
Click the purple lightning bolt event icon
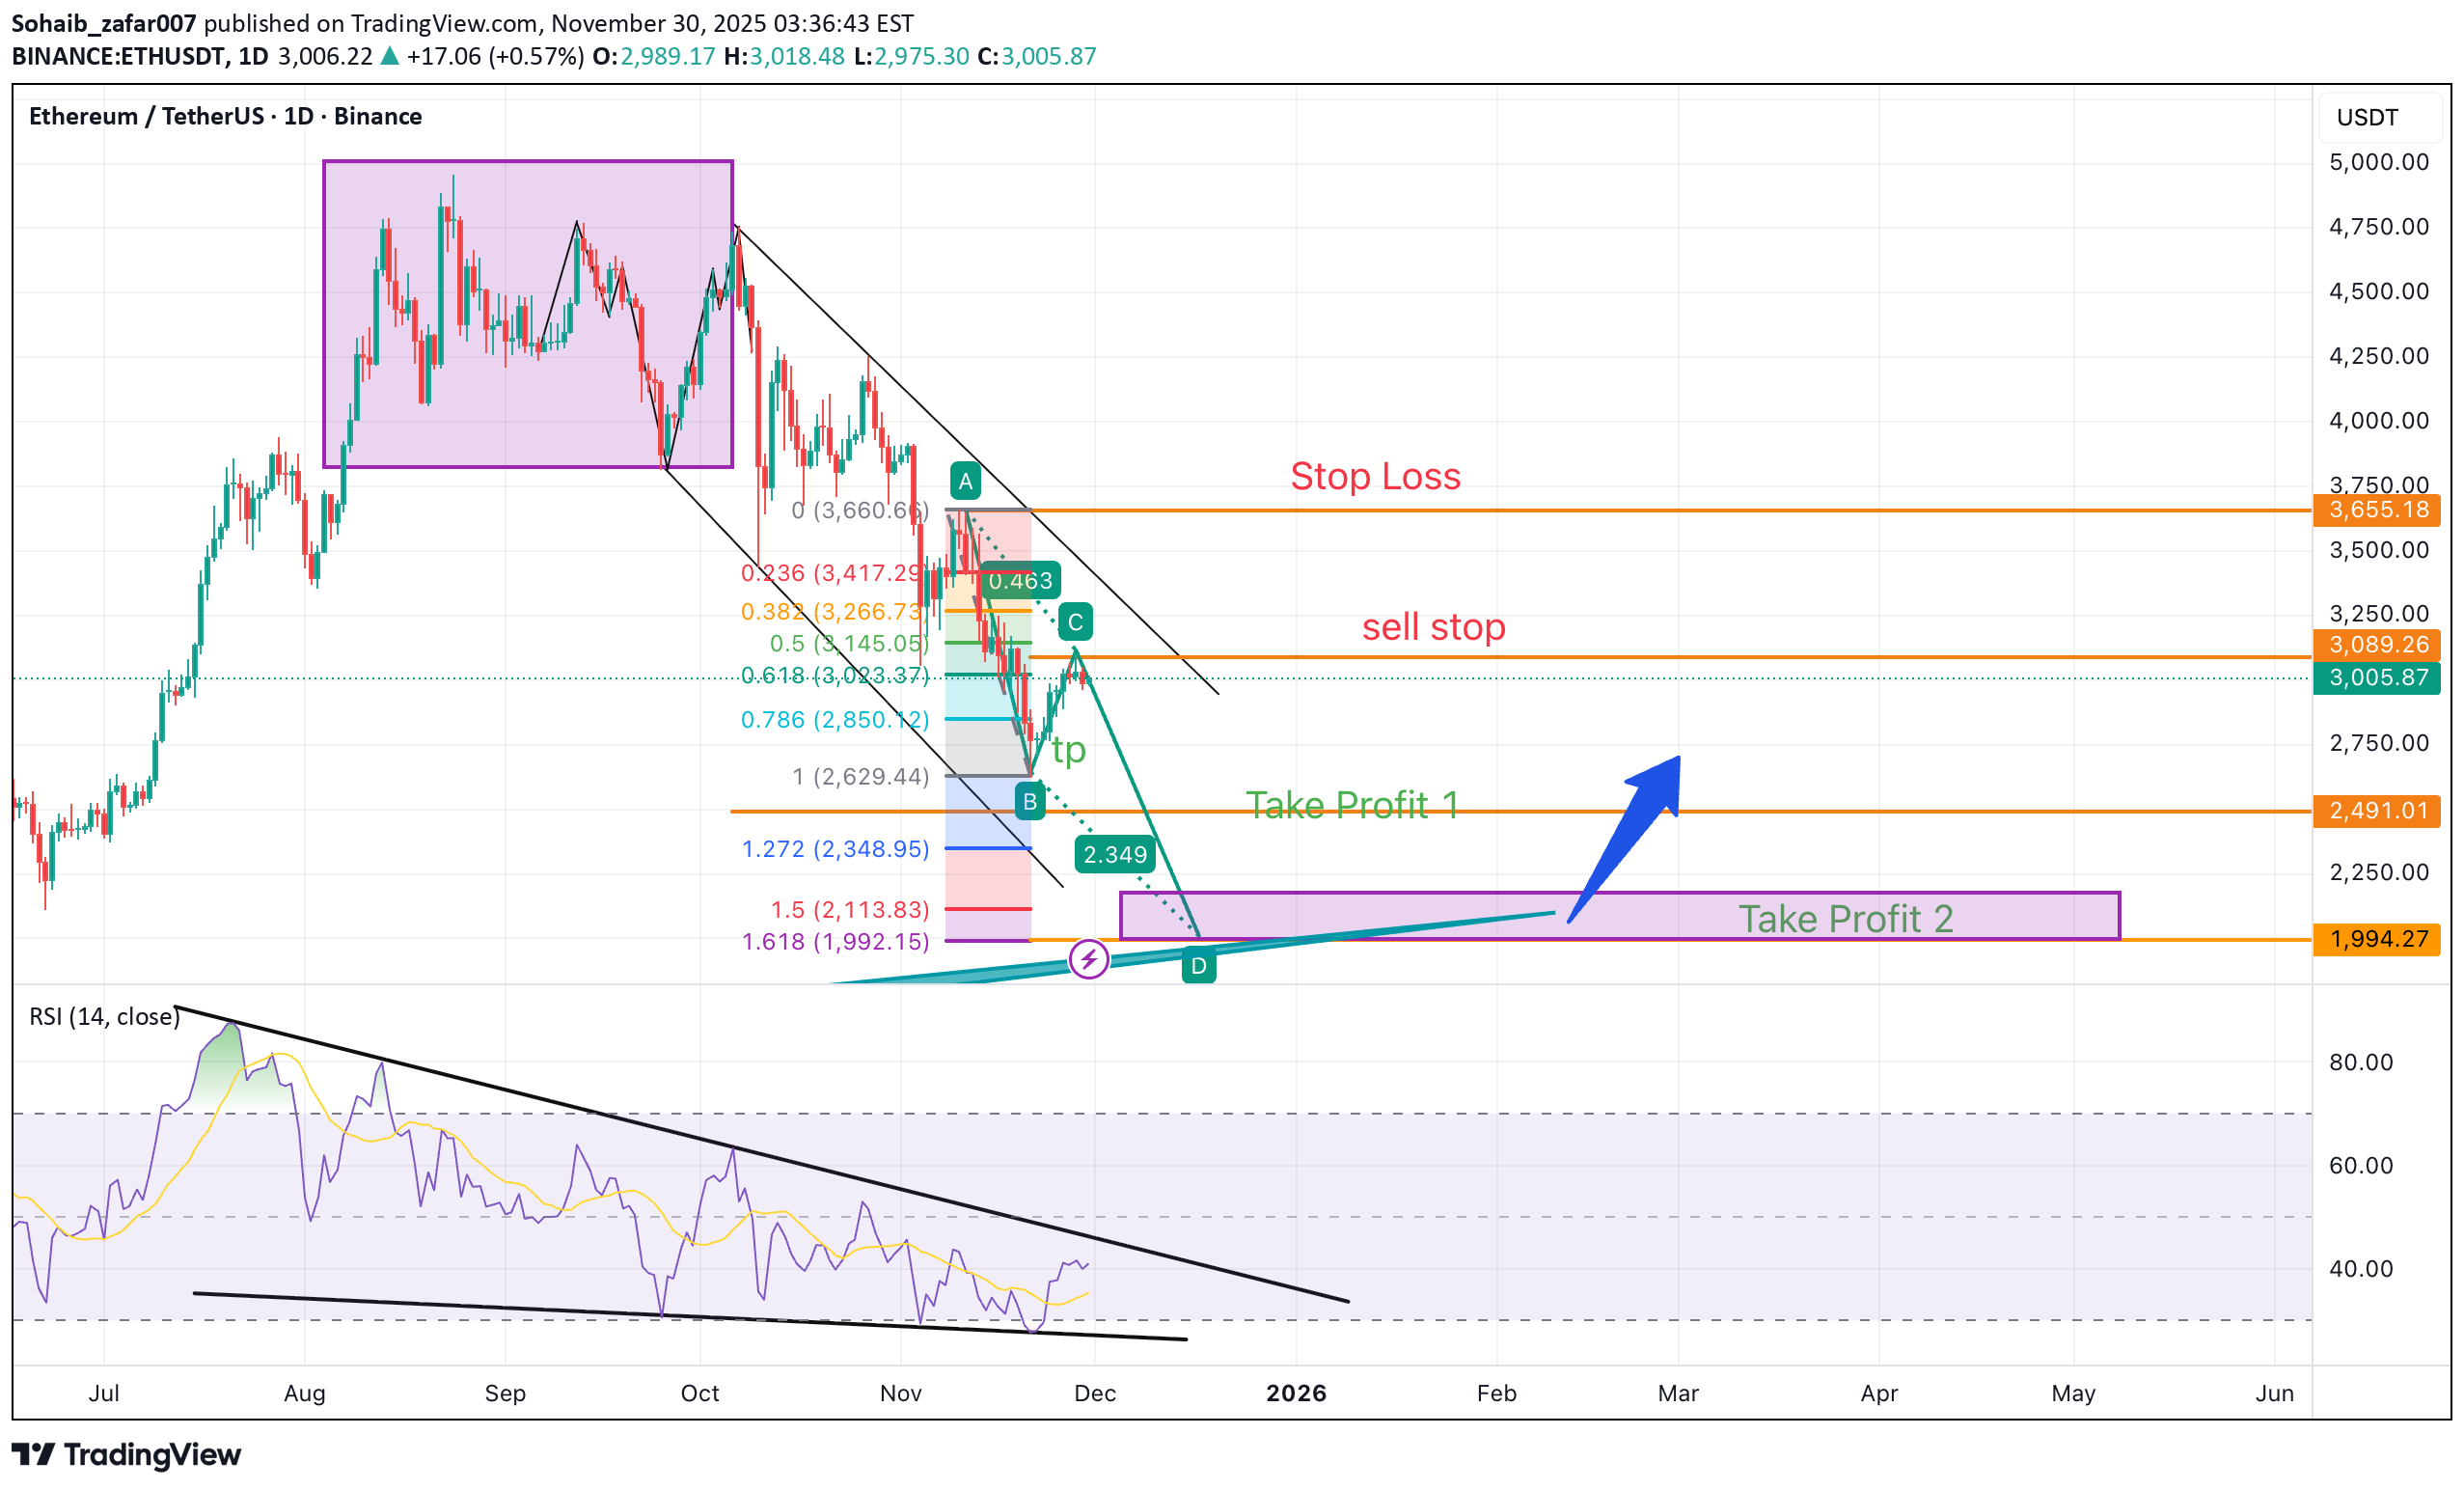[1088, 960]
